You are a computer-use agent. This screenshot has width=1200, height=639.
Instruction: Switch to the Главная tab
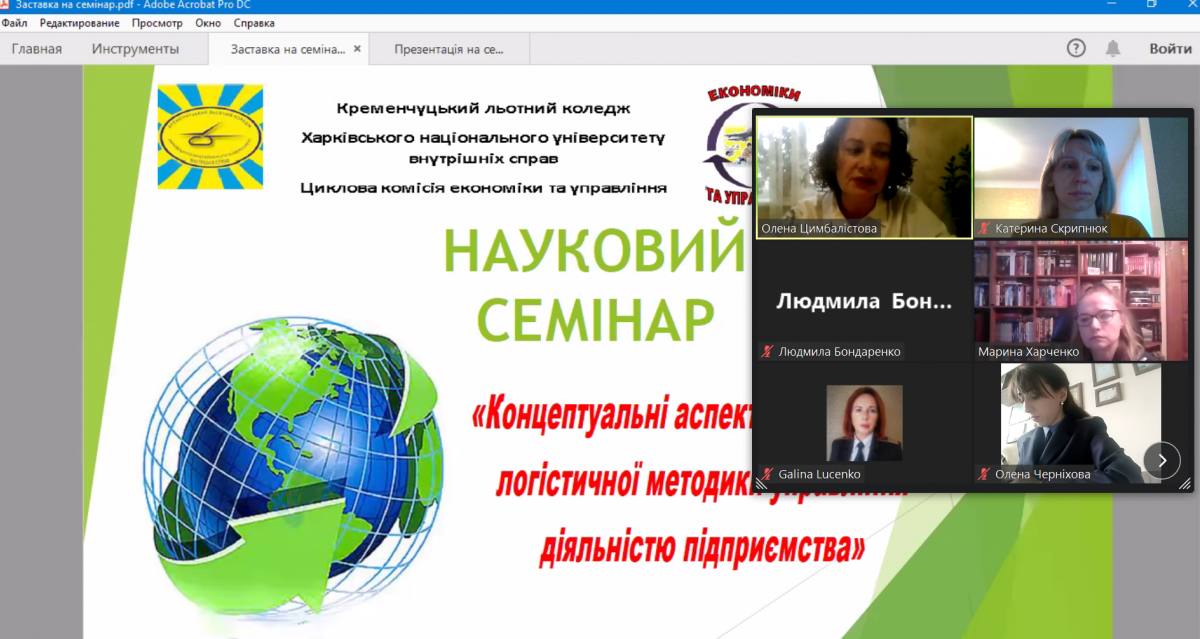point(37,48)
